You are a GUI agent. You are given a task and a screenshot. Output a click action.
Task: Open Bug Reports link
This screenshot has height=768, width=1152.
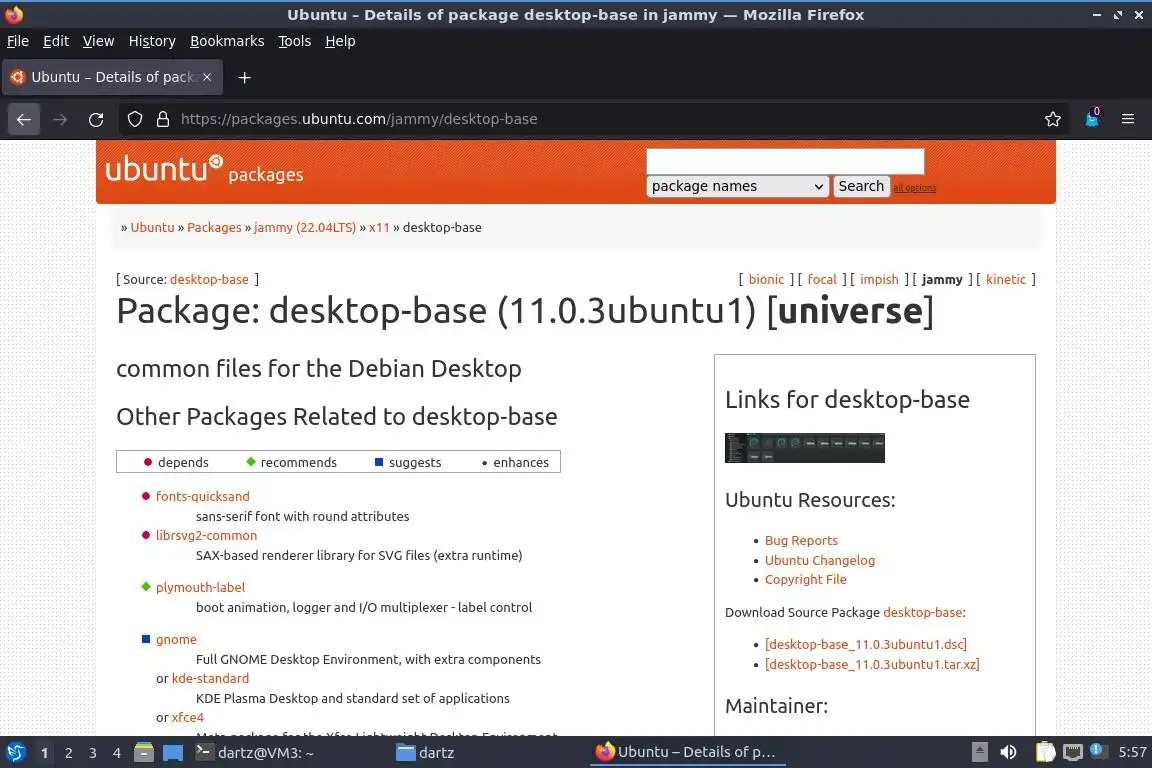coord(801,540)
